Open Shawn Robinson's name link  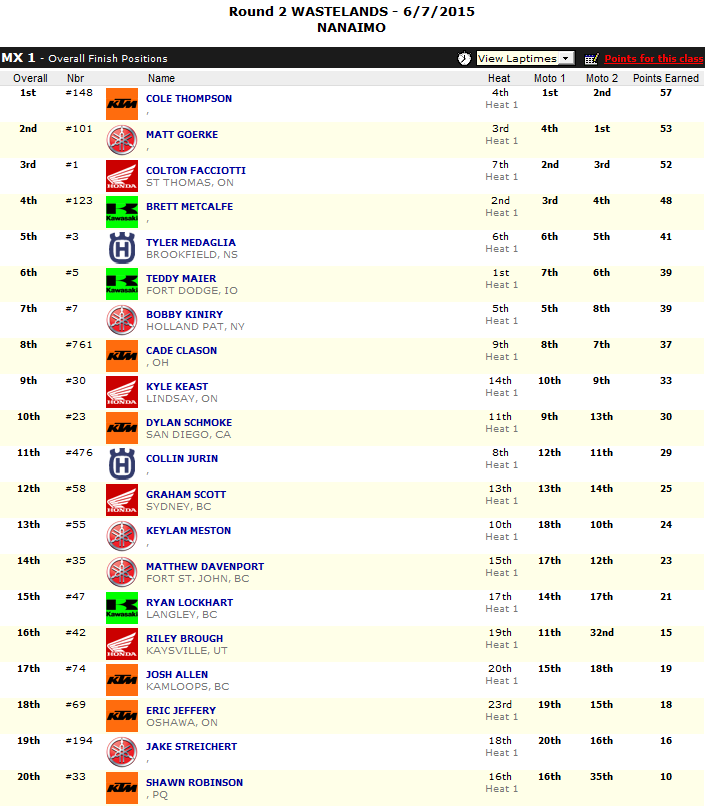194,783
